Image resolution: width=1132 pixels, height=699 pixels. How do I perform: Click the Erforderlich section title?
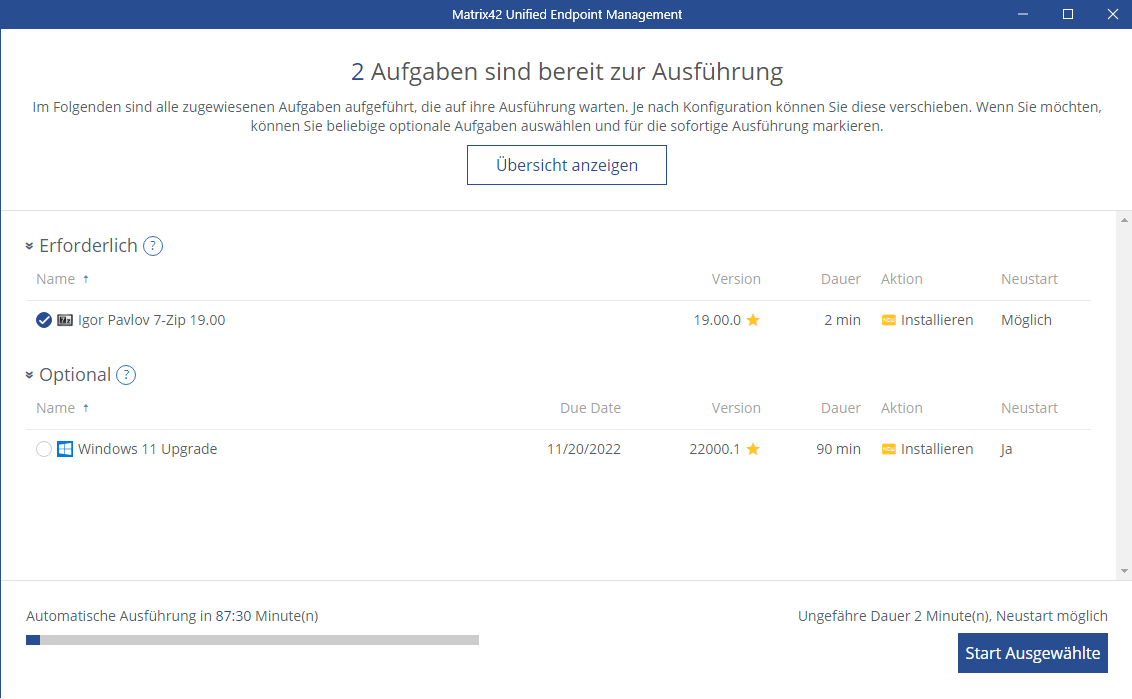[x=88, y=246]
